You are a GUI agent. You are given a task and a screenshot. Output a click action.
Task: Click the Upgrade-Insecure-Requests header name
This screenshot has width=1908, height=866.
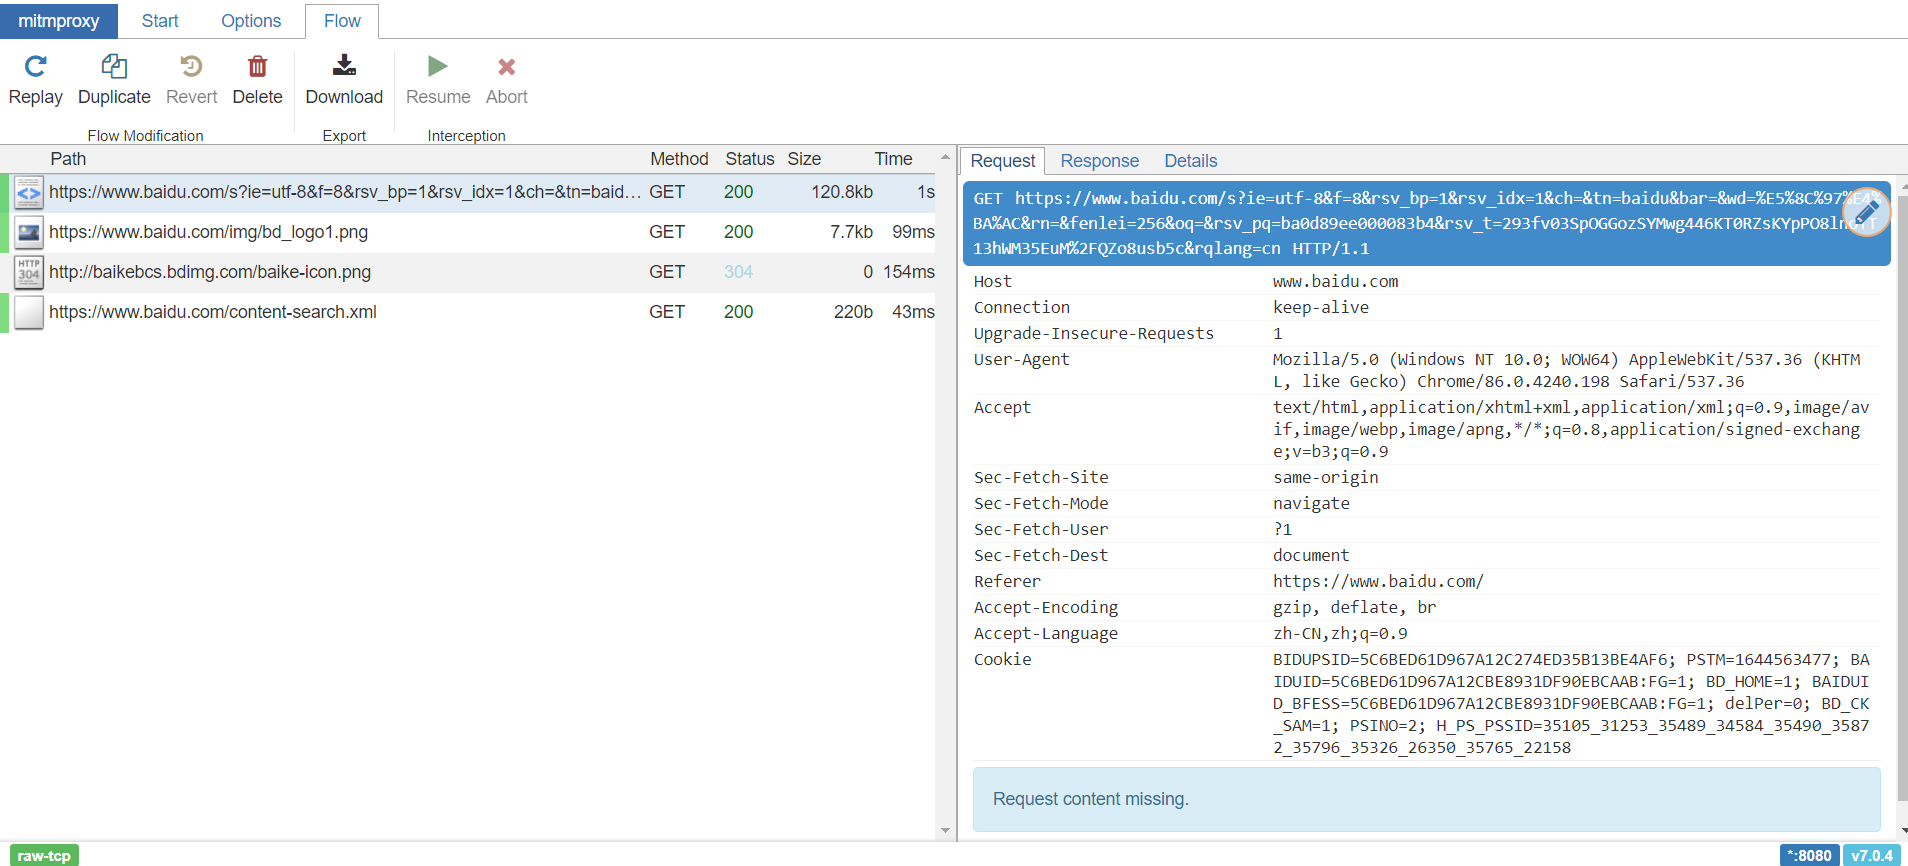pos(1093,334)
